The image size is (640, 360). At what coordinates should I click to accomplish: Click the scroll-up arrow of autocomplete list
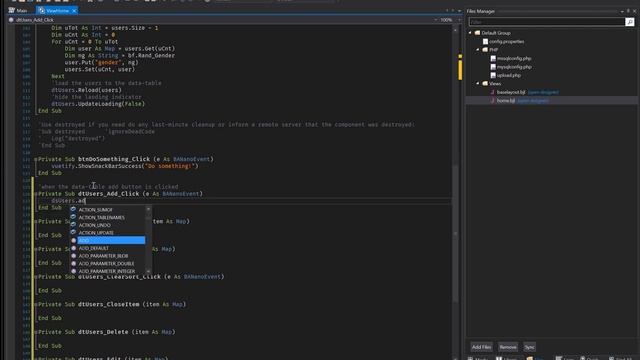[x=148, y=209]
